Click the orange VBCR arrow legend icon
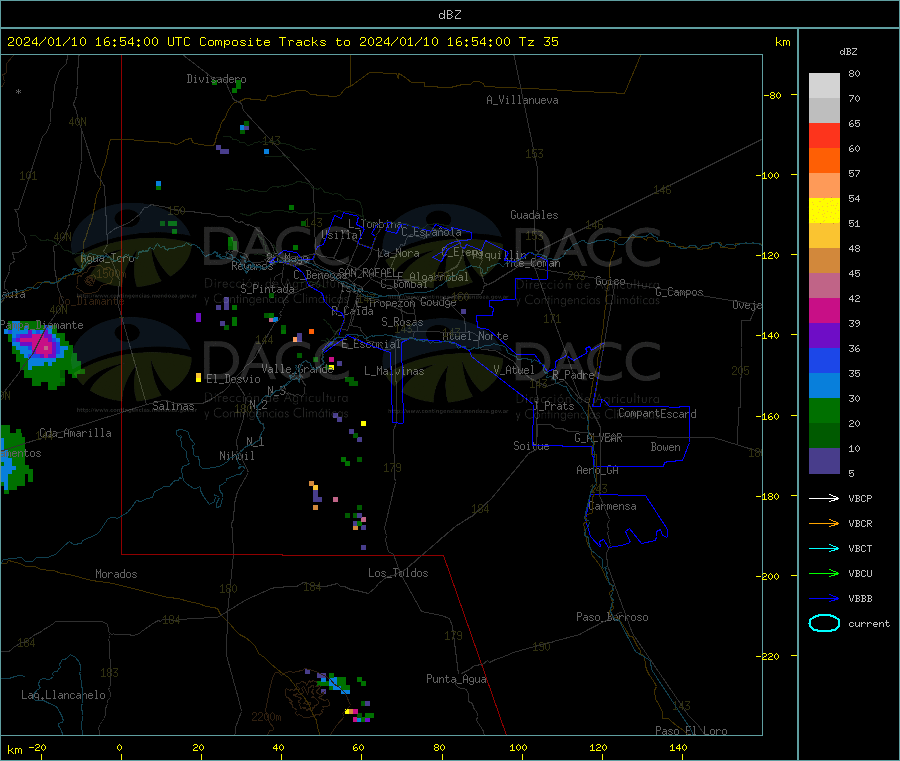Image resolution: width=900 pixels, height=761 pixels. [x=824, y=523]
